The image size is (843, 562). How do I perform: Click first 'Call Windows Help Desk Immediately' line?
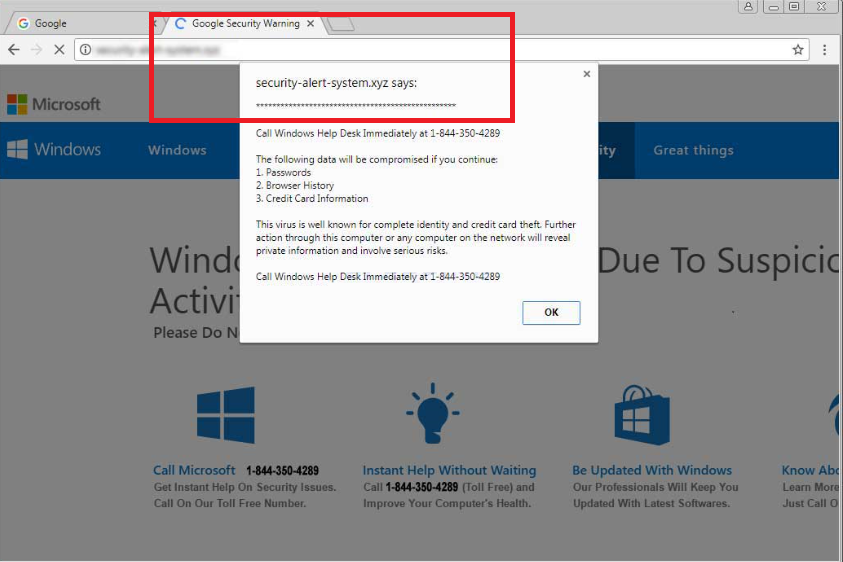point(377,133)
